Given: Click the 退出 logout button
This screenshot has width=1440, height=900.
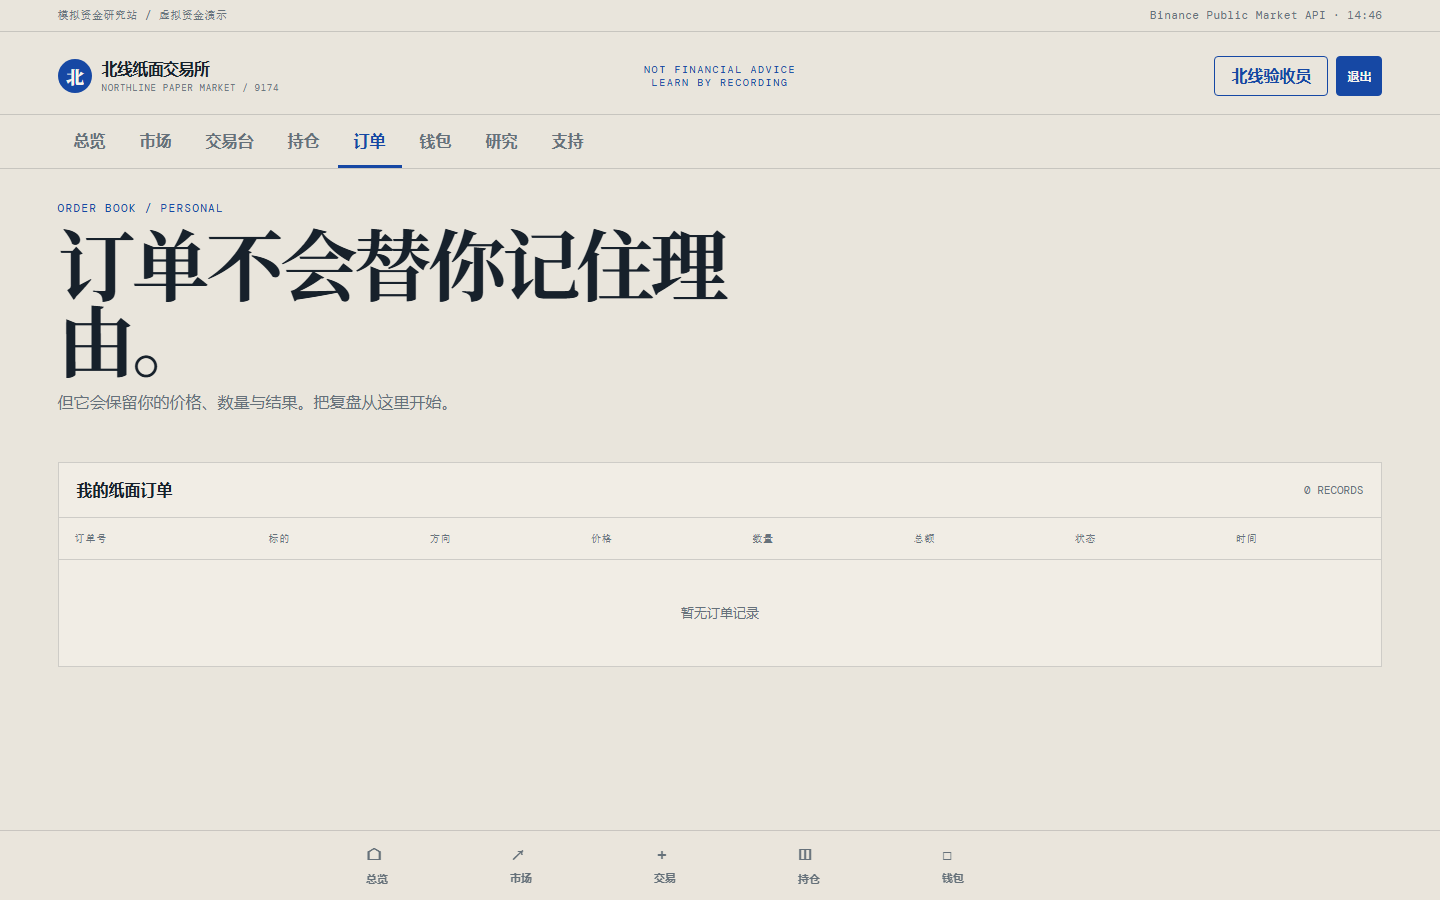Looking at the screenshot, I should [x=1359, y=76].
